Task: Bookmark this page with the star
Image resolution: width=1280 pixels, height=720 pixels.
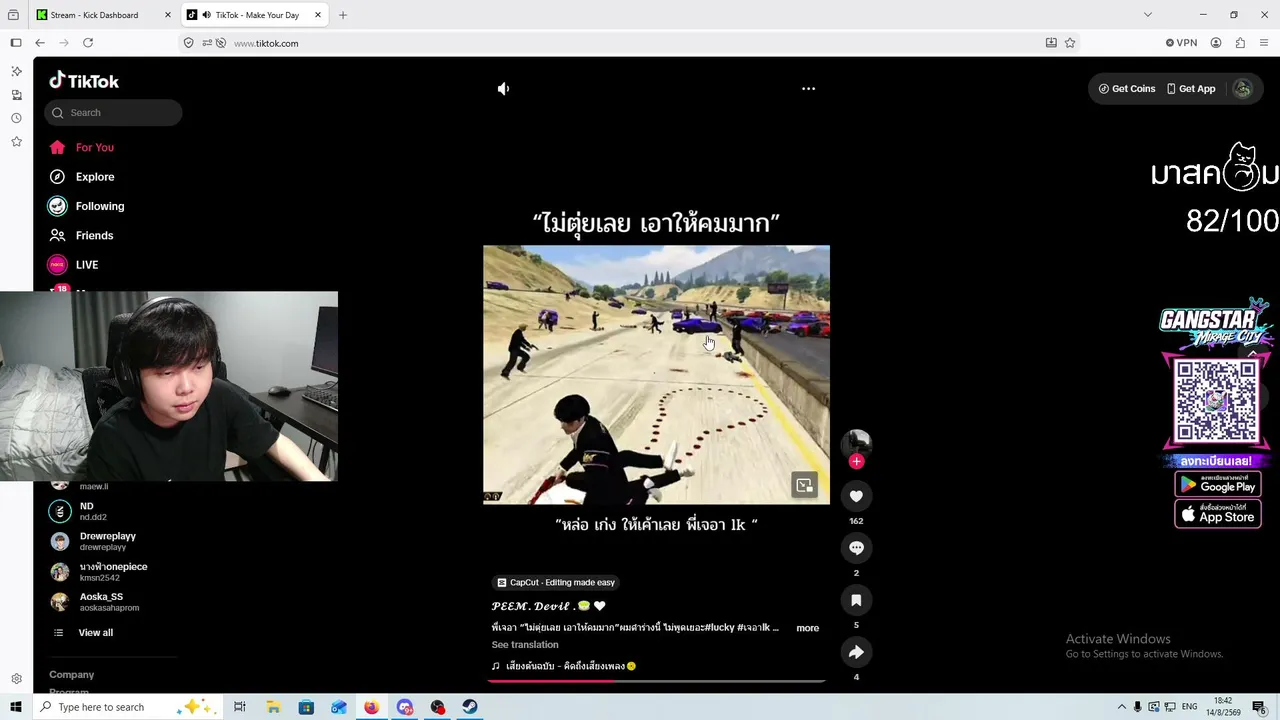Action: pyautogui.click(x=1070, y=43)
